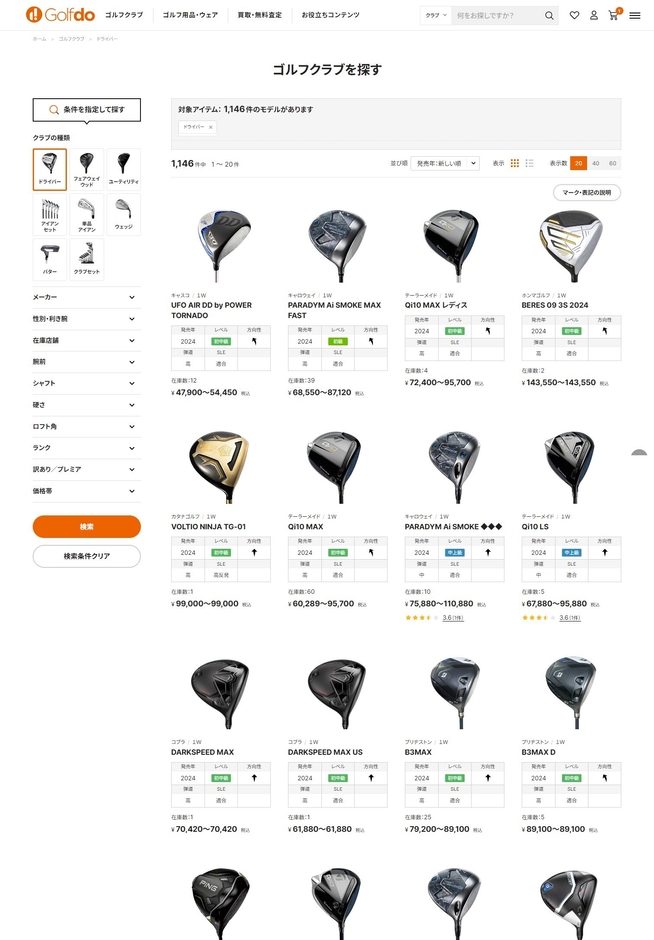
Task: Switch to list view display icon
Action: [529, 163]
